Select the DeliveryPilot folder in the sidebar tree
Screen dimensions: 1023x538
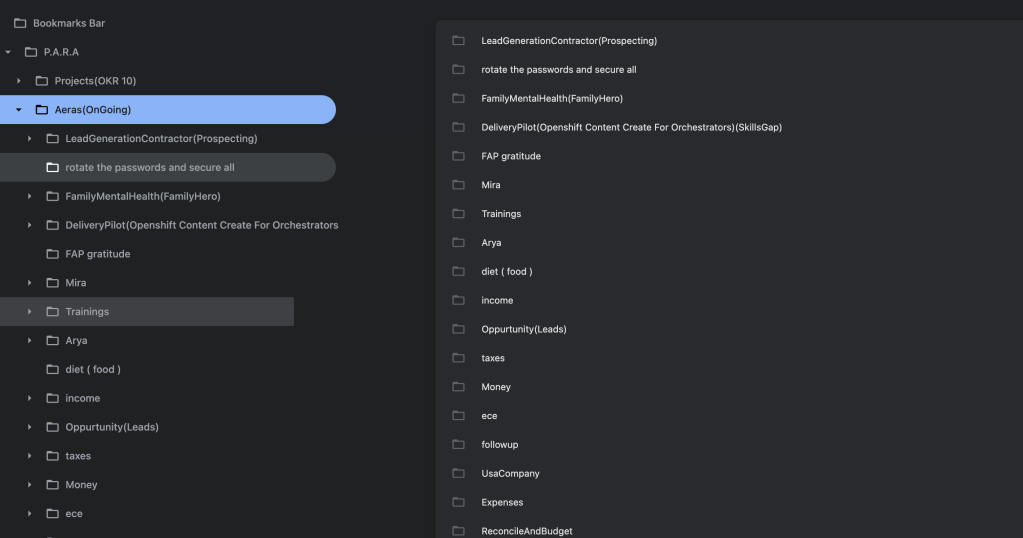[202, 225]
